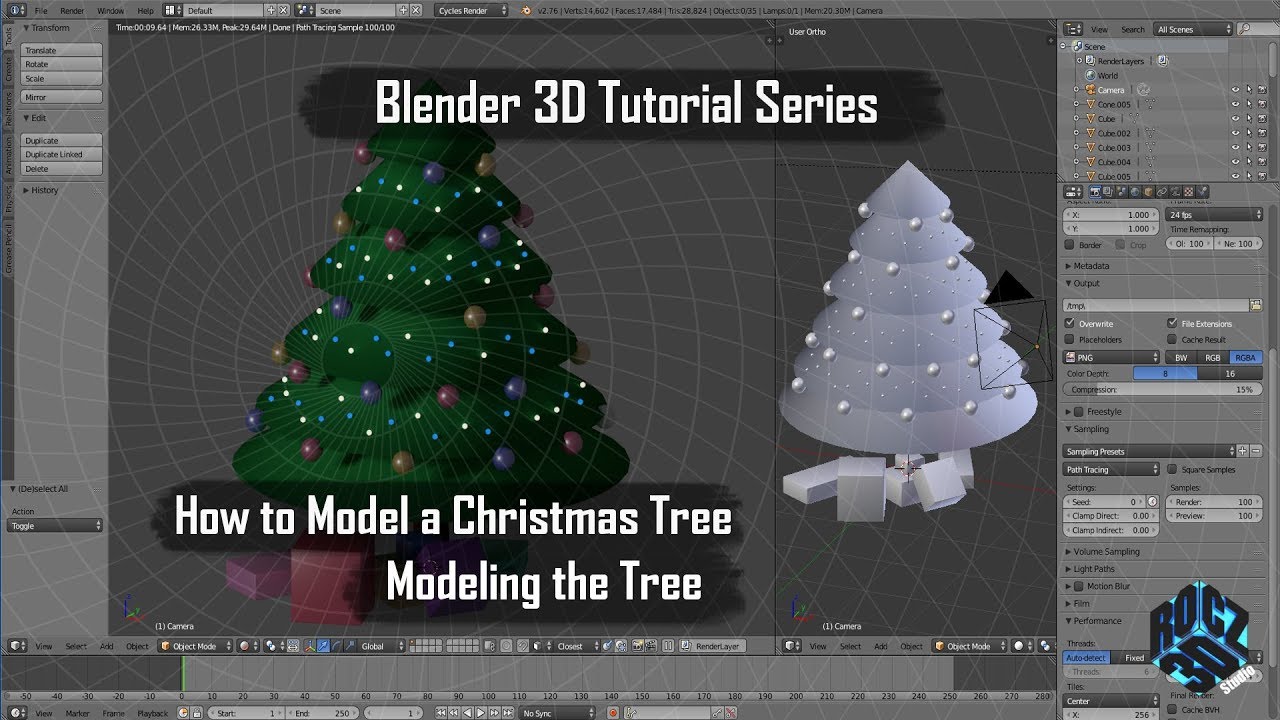Click jump to end frame icon
The width and height of the screenshot is (1280, 720).
click(x=508, y=713)
